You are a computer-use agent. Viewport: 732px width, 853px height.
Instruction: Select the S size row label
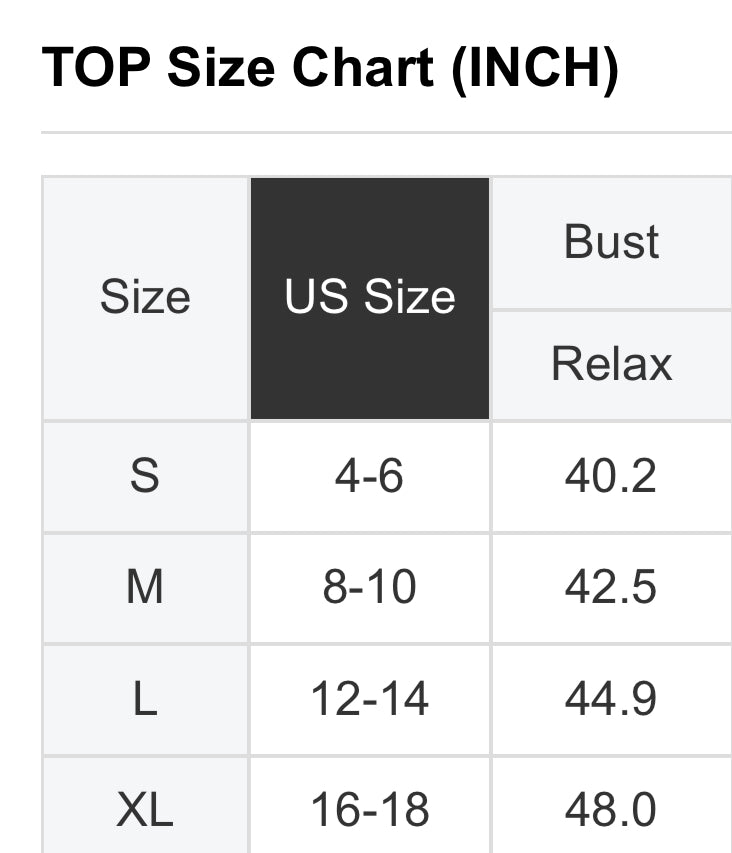(x=145, y=476)
